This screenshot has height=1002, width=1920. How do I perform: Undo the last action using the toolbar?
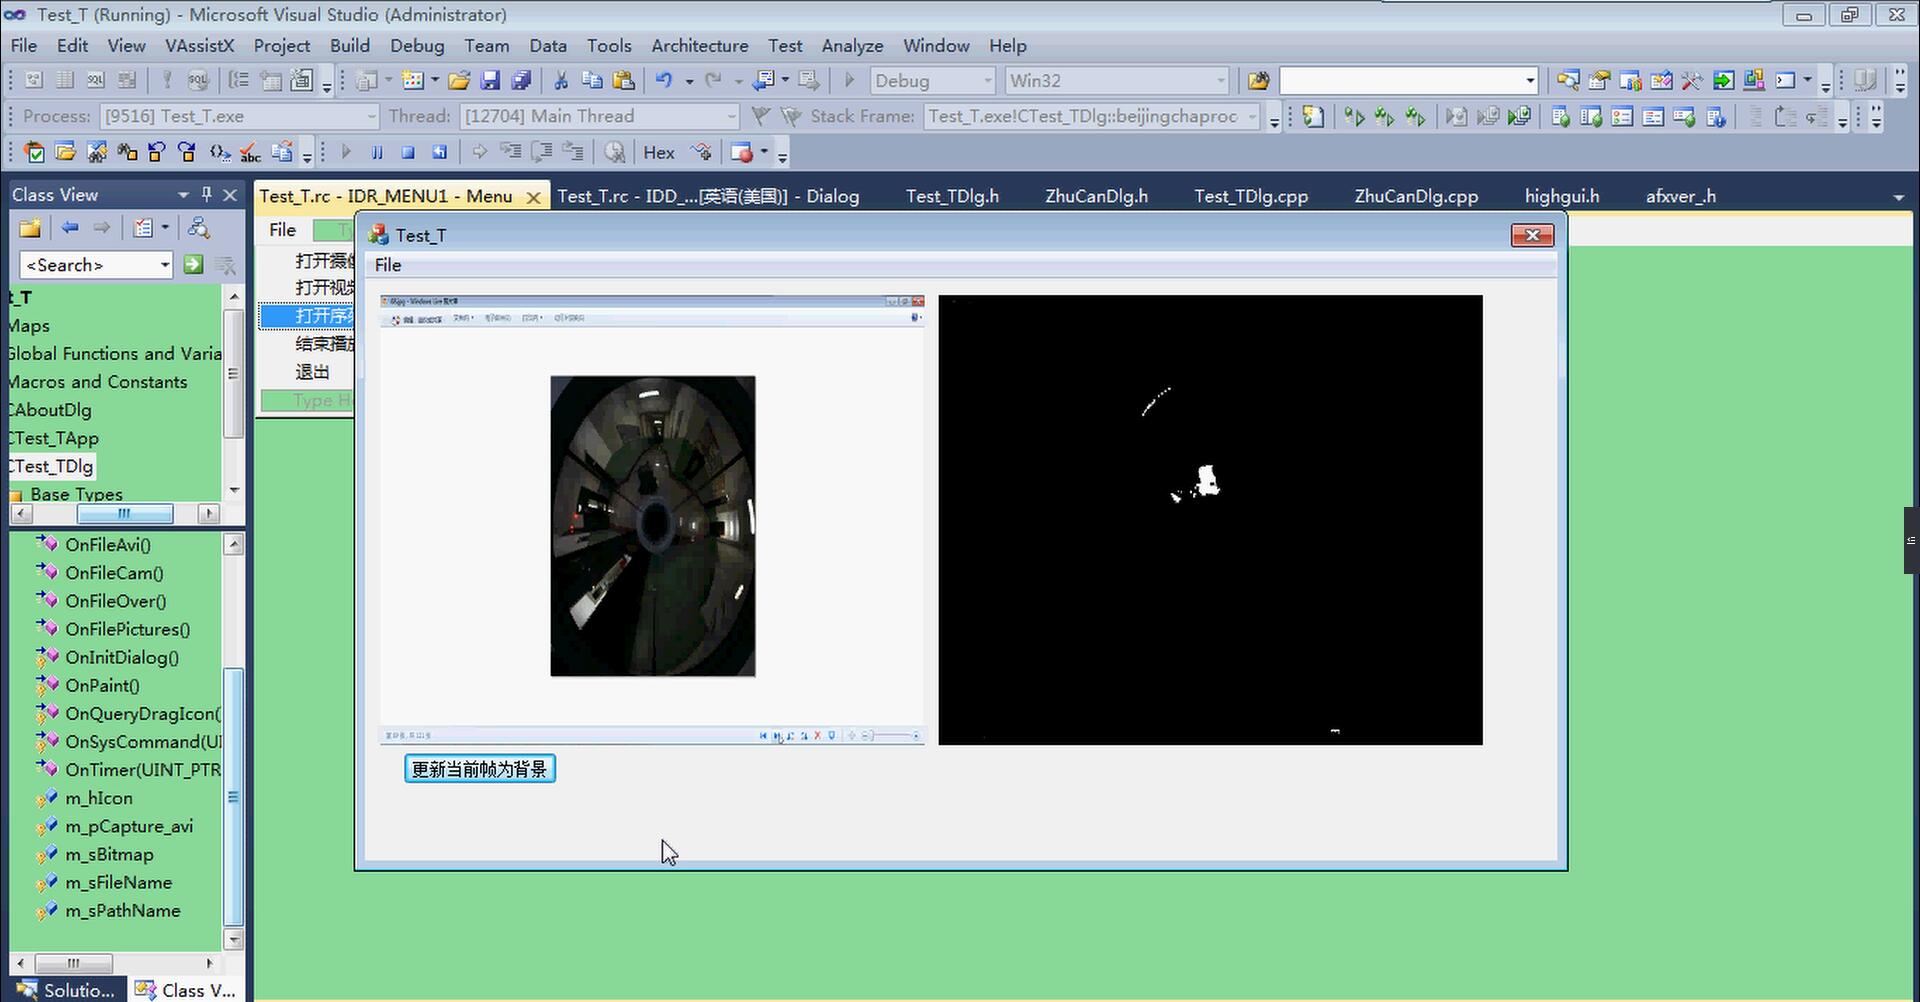tap(664, 81)
